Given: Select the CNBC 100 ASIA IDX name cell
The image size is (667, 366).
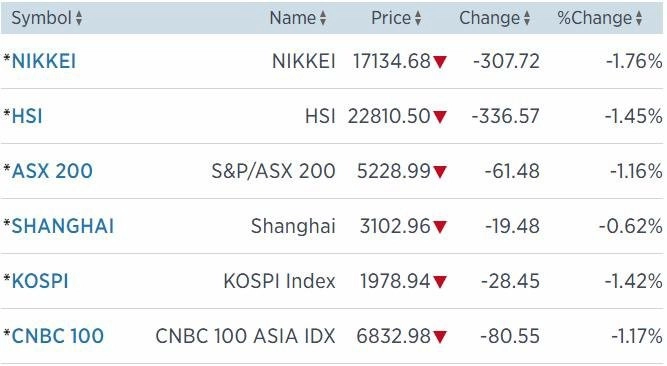Looking at the screenshot, I should pyautogui.click(x=245, y=336).
